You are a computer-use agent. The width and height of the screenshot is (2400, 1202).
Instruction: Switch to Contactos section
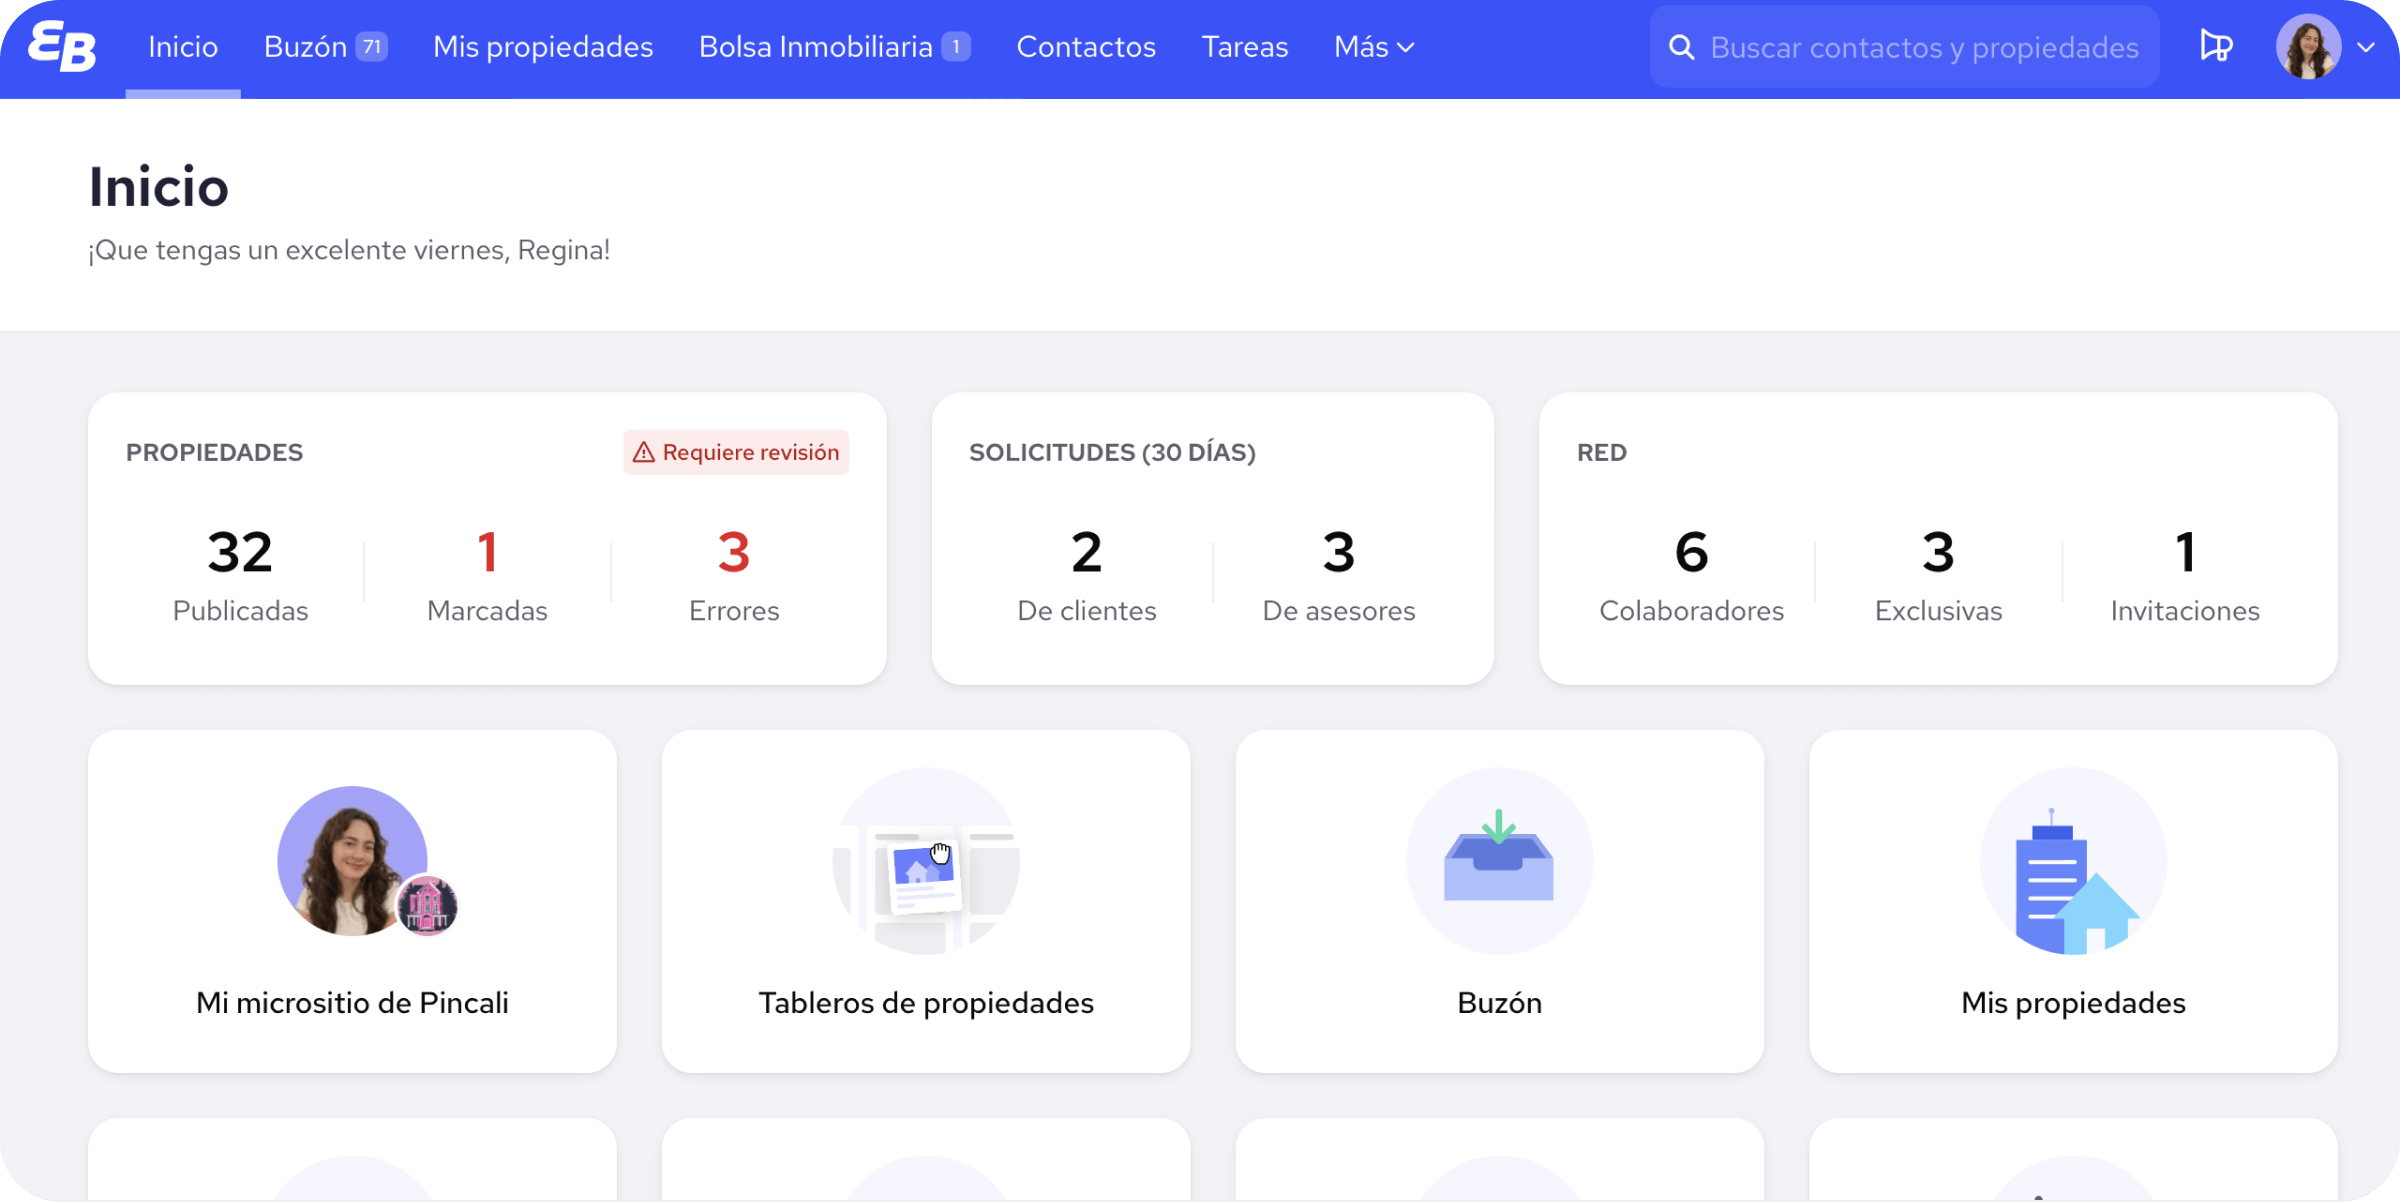[1086, 47]
